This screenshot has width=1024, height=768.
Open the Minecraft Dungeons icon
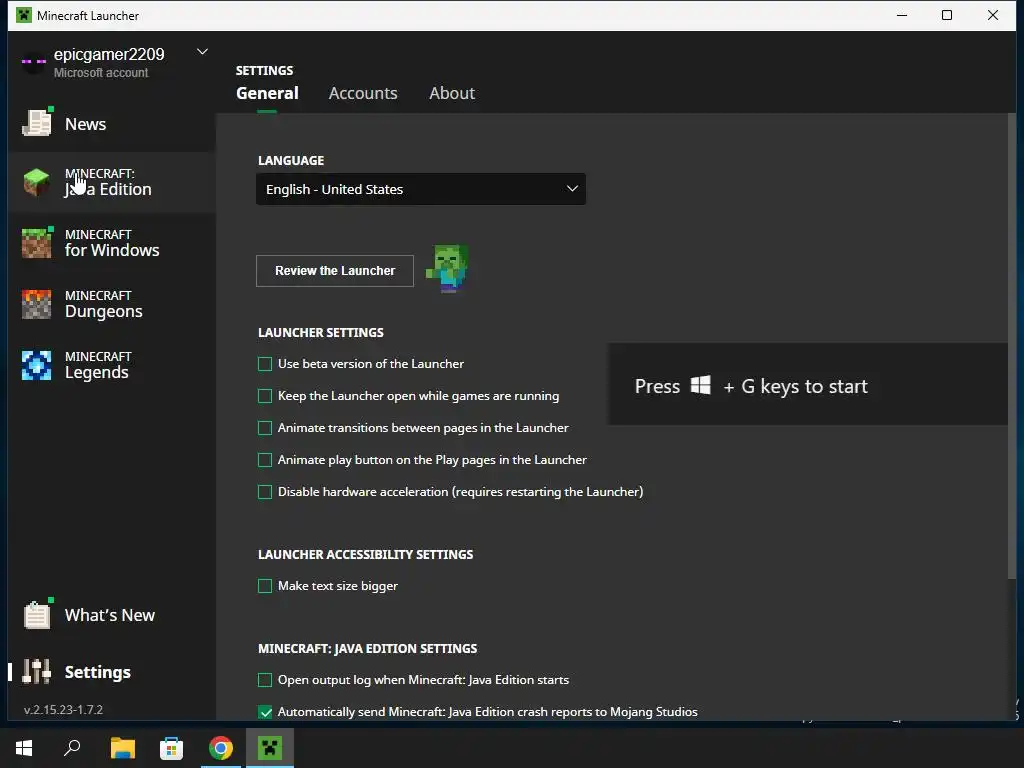[36, 304]
